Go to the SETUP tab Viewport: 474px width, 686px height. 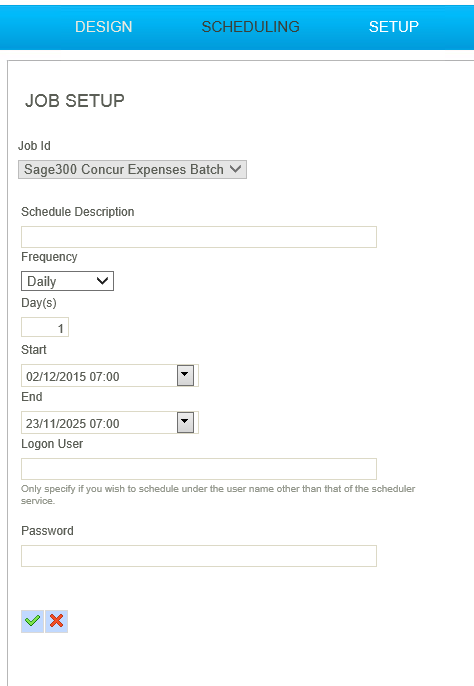point(393,27)
